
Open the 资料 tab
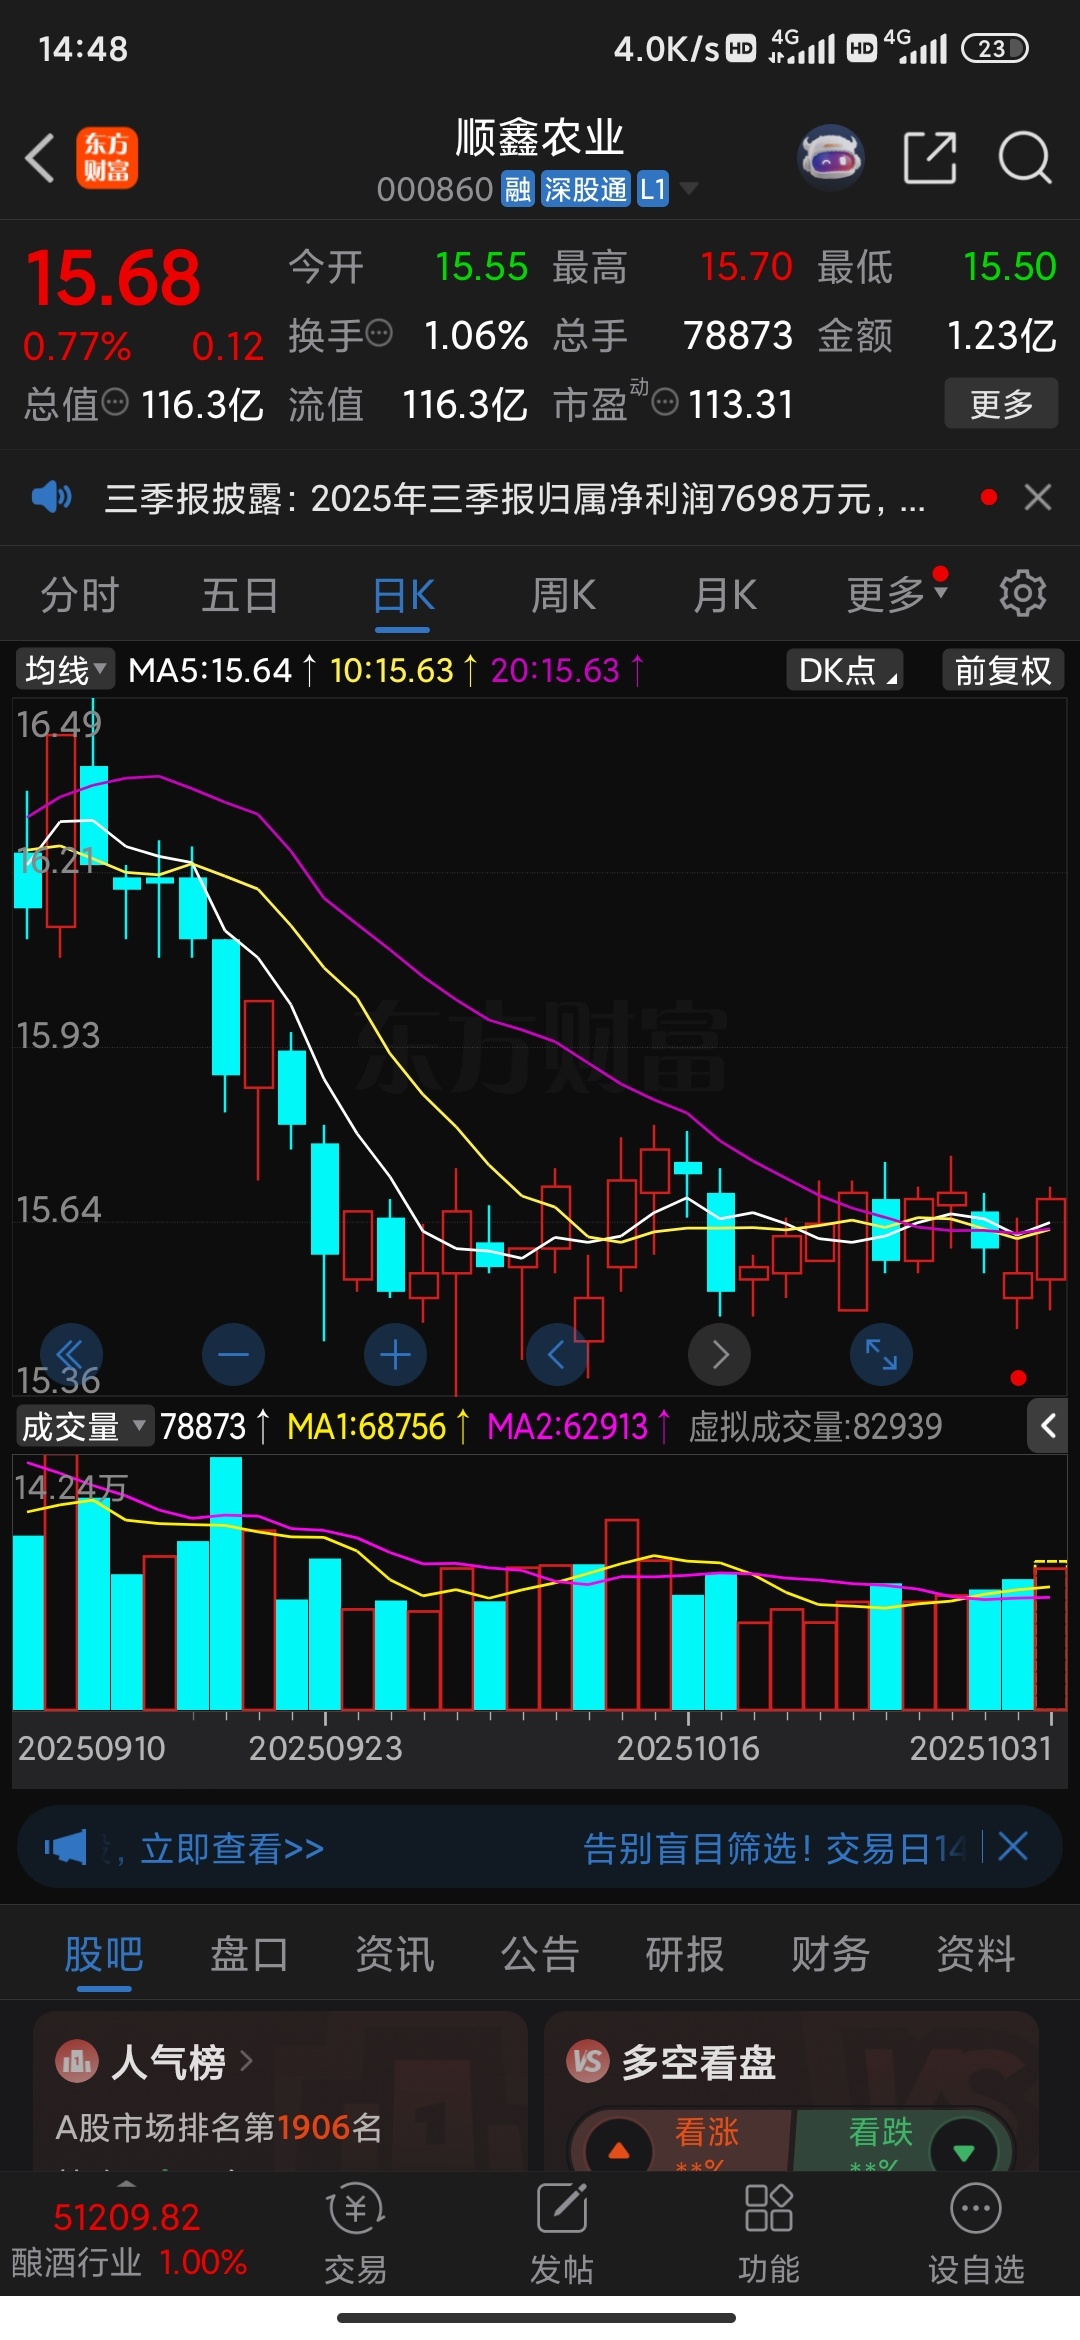click(976, 1954)
